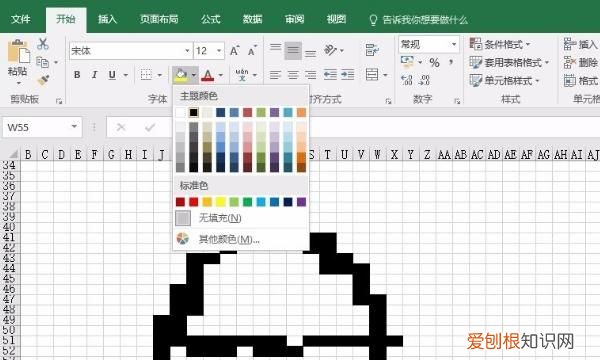Expand the underline style dropdown arrow
Viewport: 600px width, 360px height.
126,75
